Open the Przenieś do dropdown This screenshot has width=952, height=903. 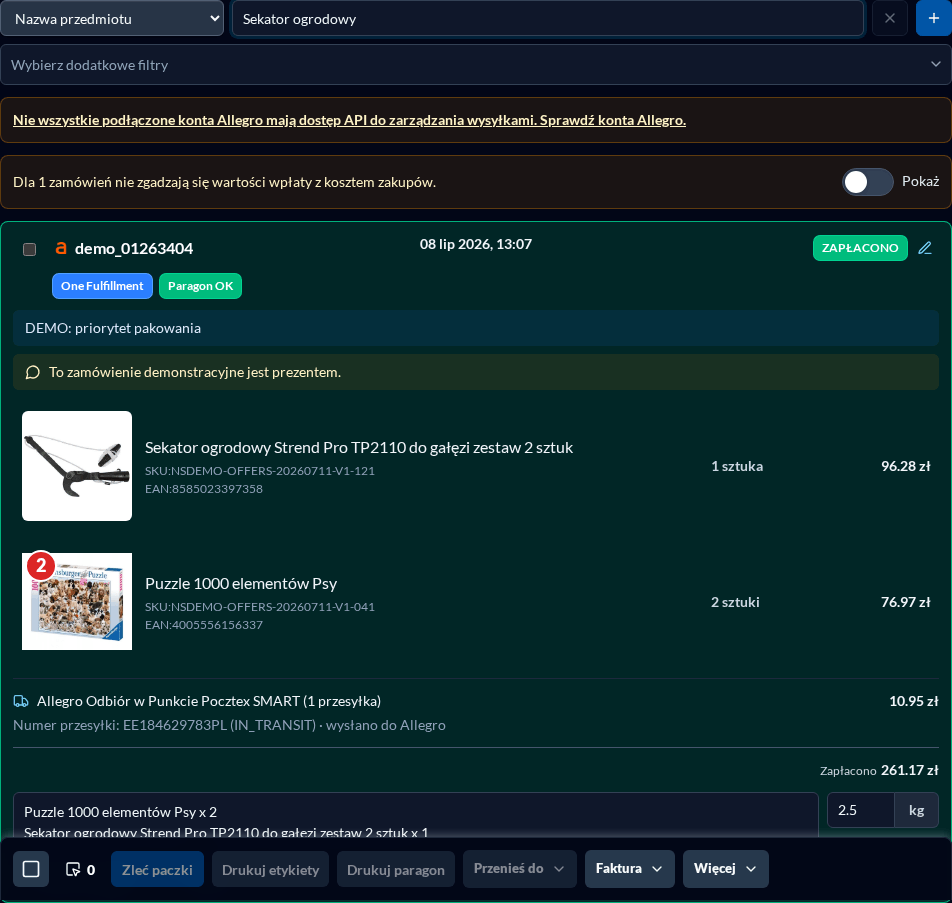coord(519,868)
